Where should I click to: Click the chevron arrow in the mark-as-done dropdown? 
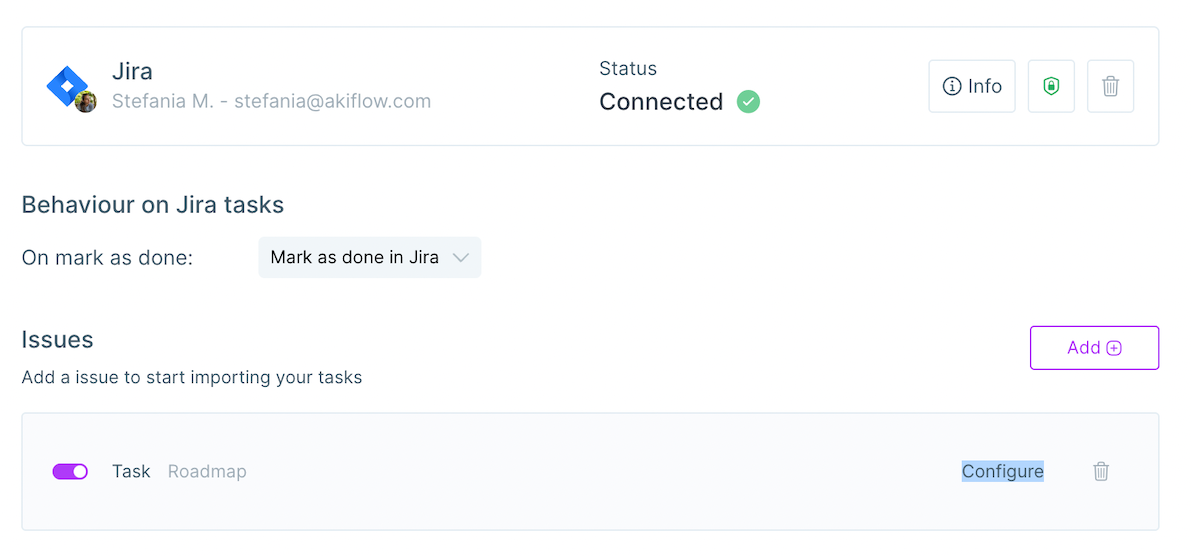coord(460,258)
